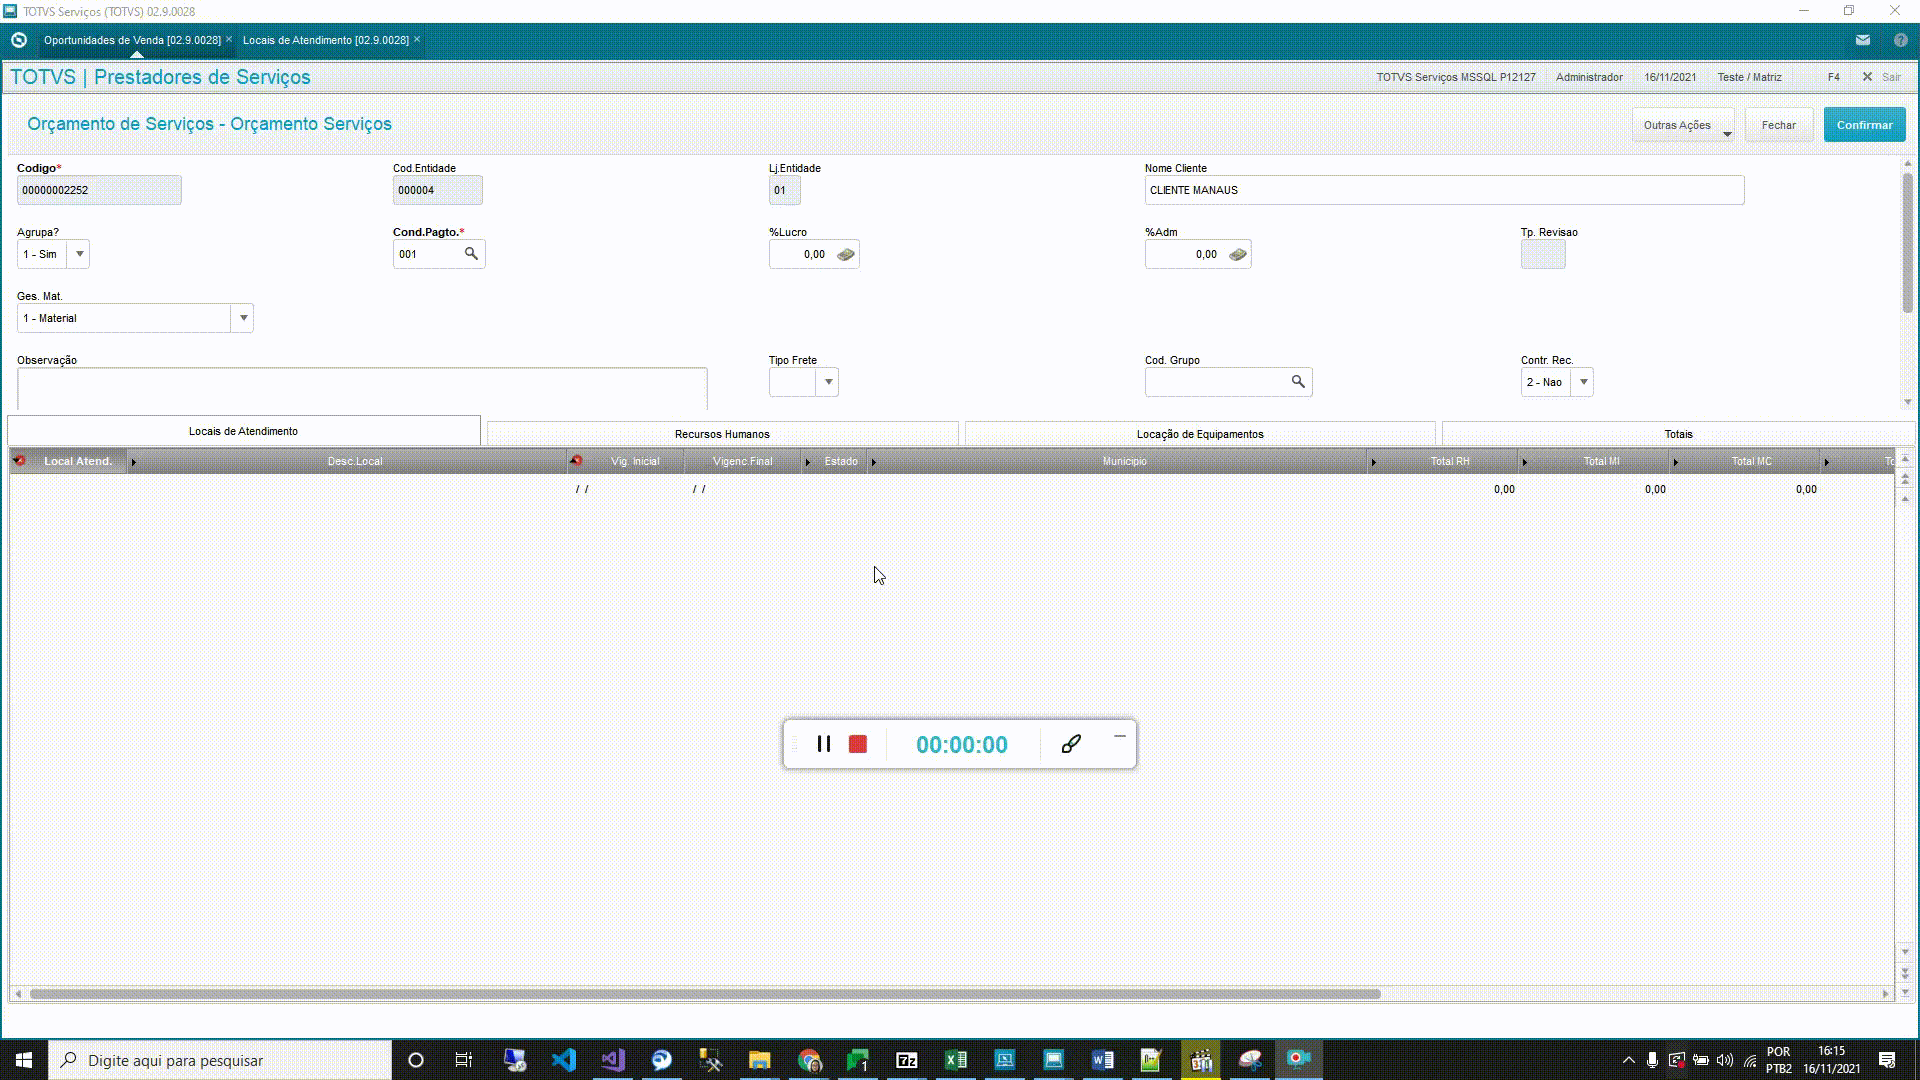The image size is (1920, 1080).
Task: Open %Adm calculator icon
Action: point(1238,255)
